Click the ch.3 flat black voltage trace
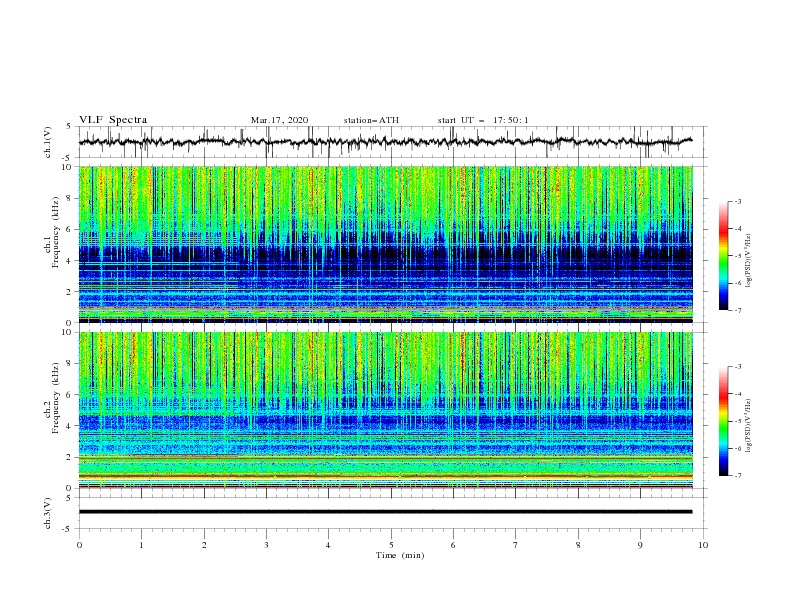 [385, 512]
